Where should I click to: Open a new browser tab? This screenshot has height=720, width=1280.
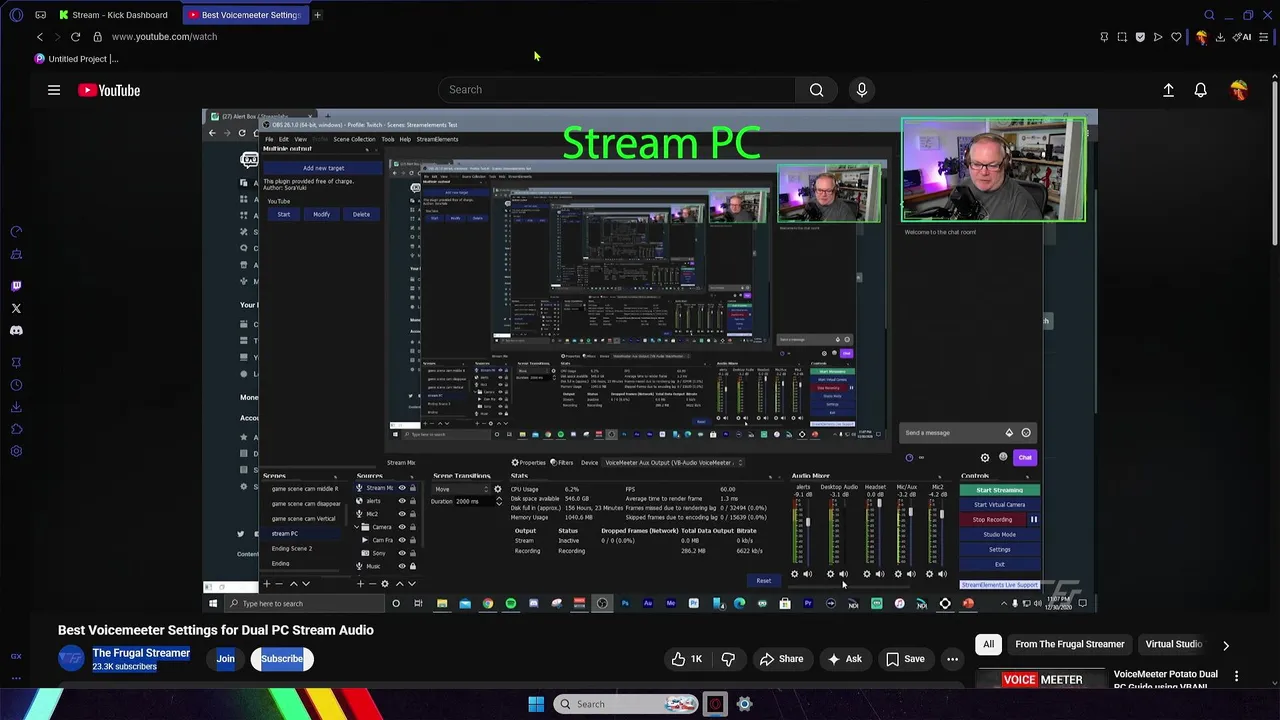pos(317,15)
